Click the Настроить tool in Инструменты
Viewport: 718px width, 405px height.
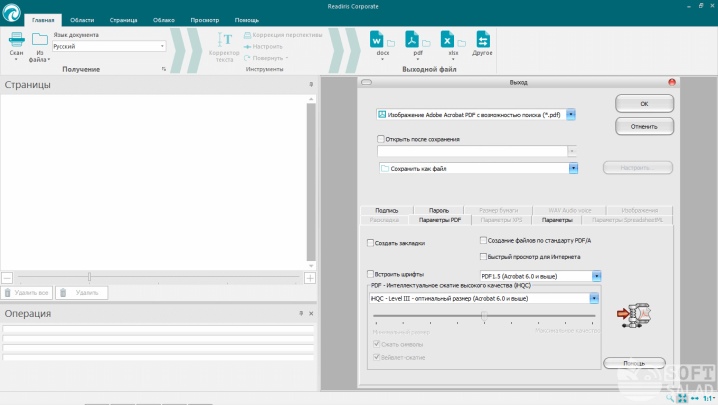(263, 46)
